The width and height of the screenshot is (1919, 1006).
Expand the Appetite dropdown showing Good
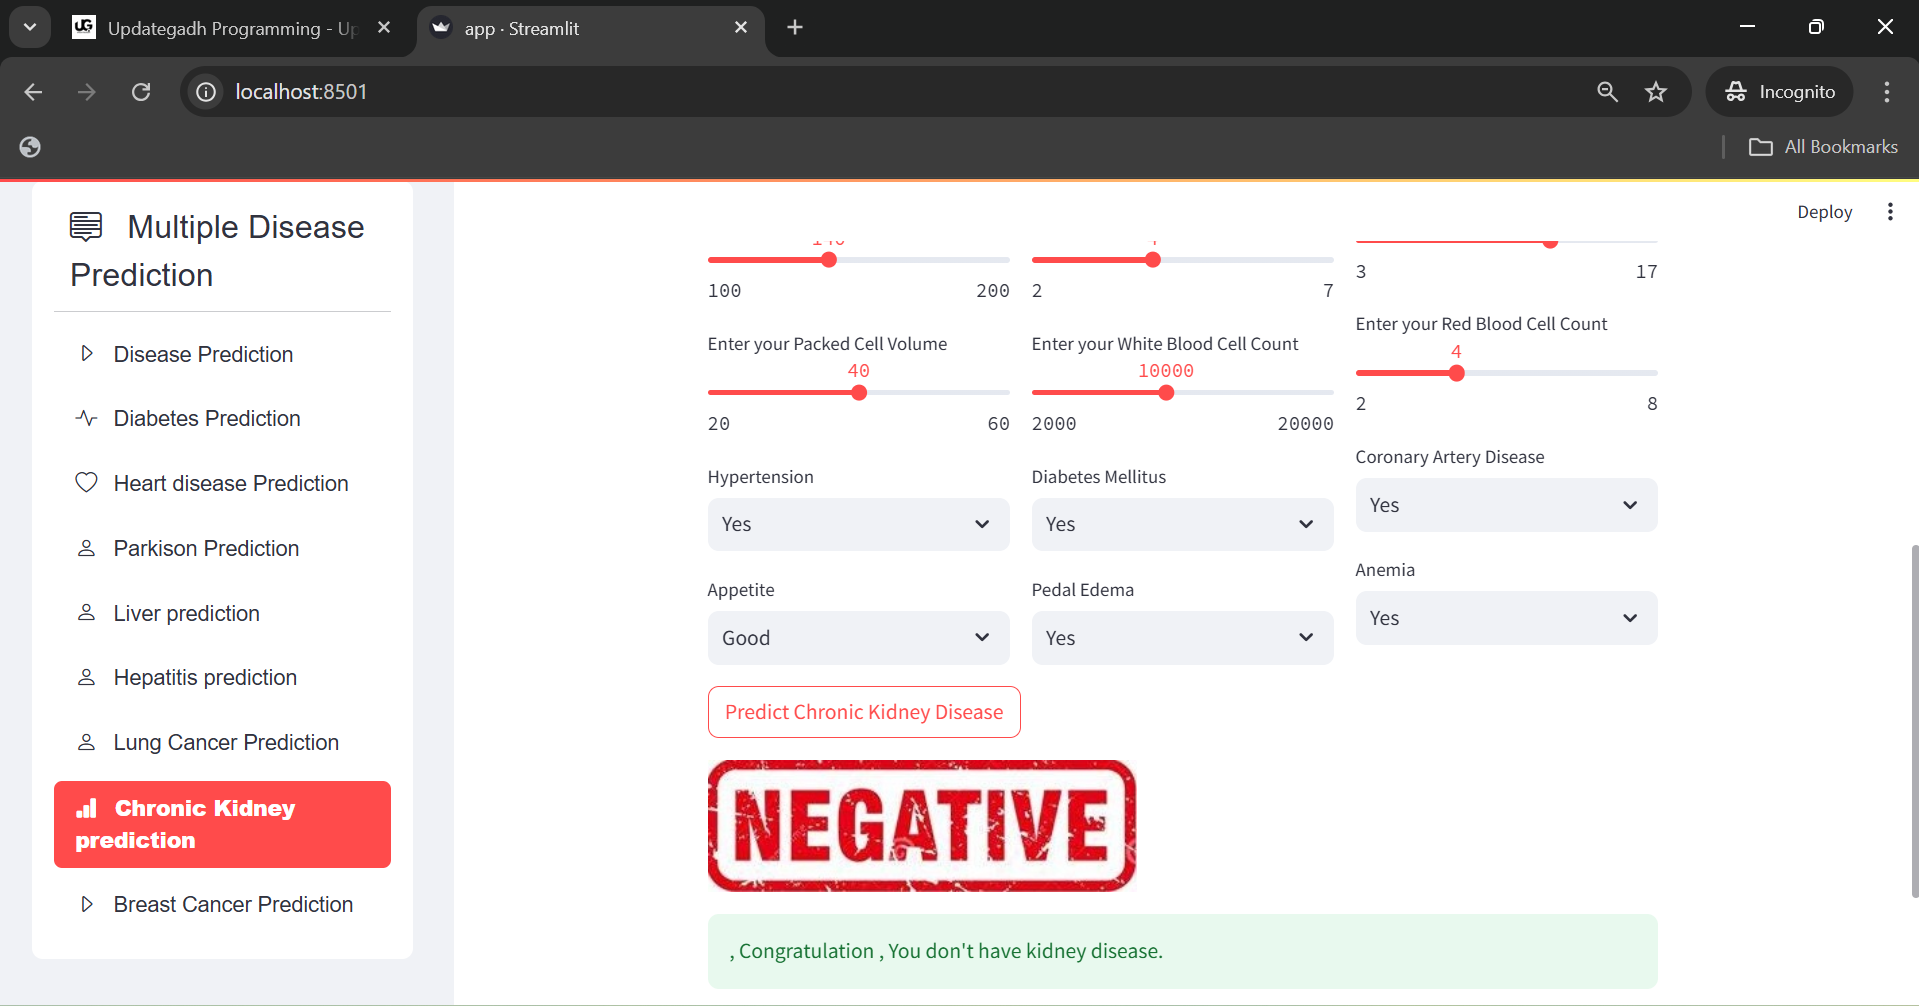tap(858, 638)
